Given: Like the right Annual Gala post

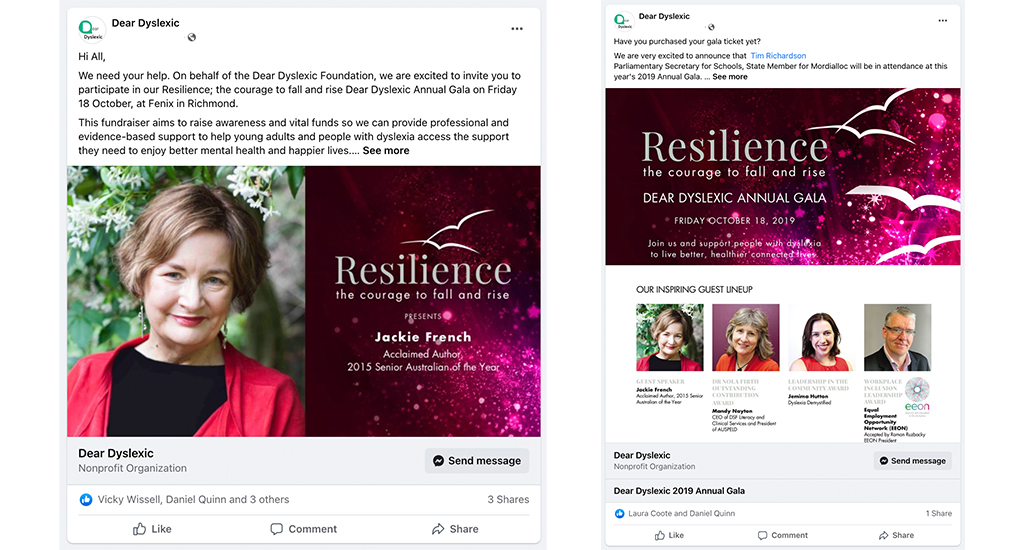Looking at the screenshot, I should [x=669, y=535].
